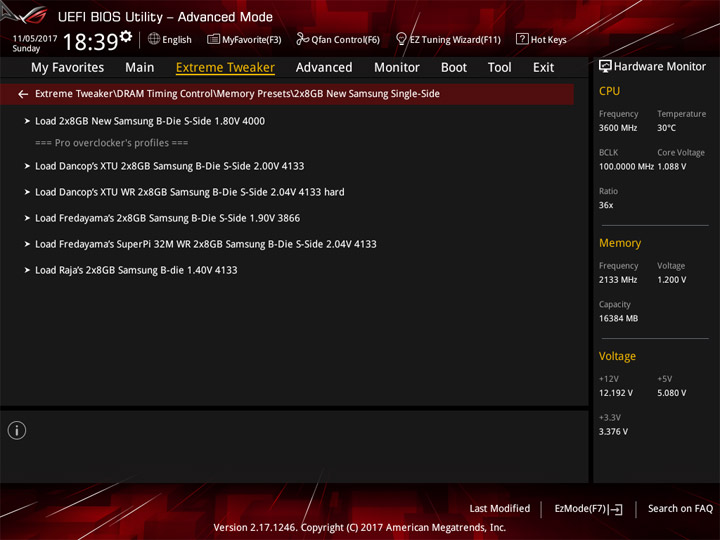Click the Hardware Monitor title

(660, 67)
